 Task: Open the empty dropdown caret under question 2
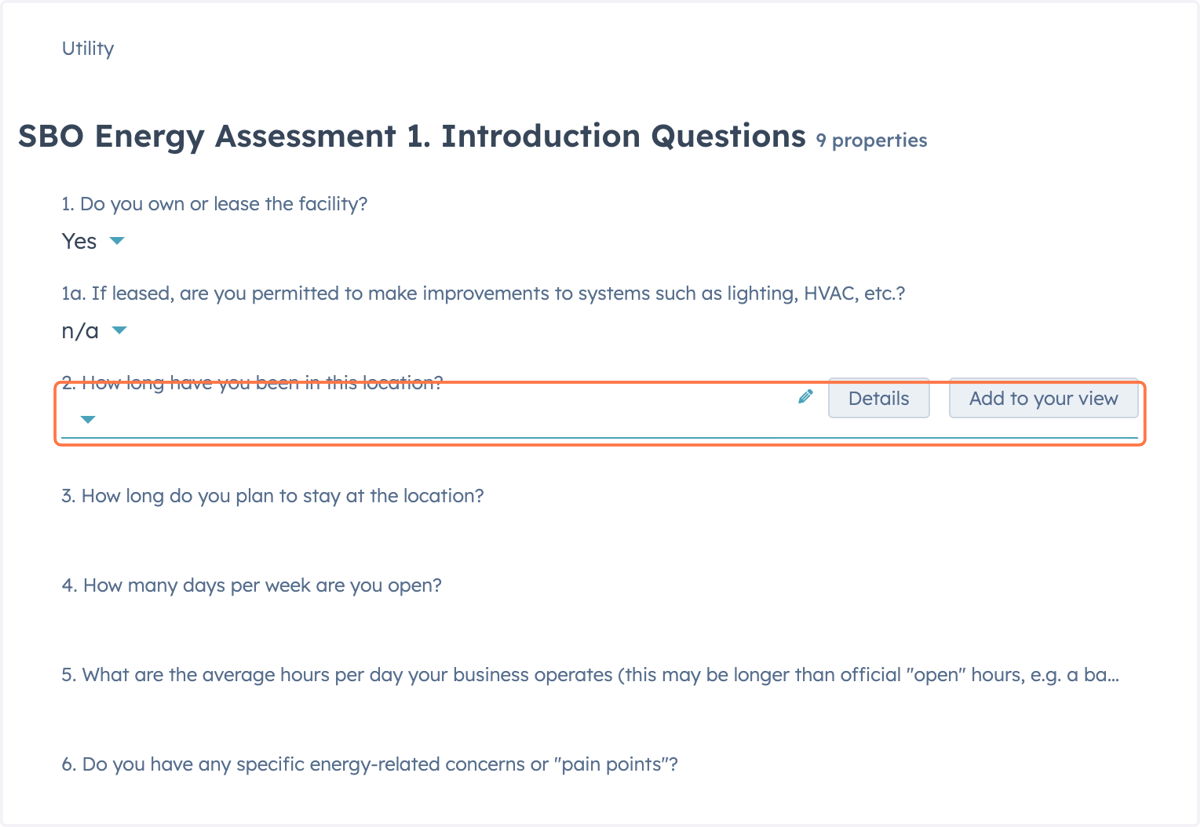click(x=88, y=419)
